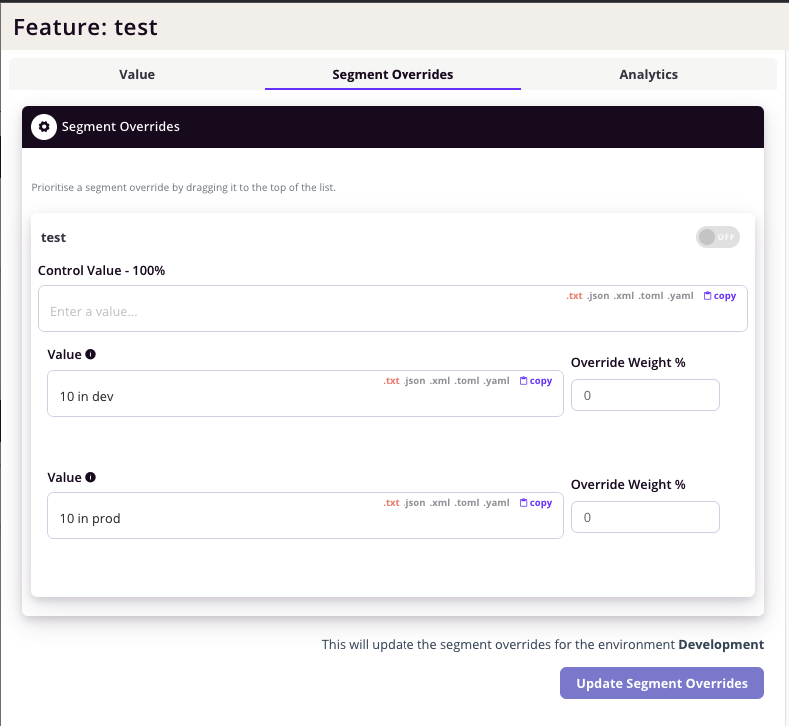This screenshot has width=789, height=726.
Task: Focus Override Weight field for dev value
Action: 645,395
